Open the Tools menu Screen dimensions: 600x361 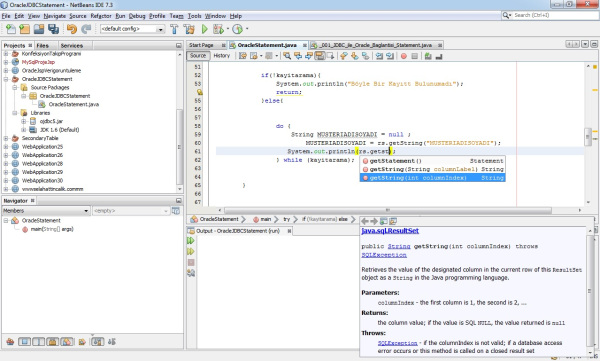coord(194,16)
